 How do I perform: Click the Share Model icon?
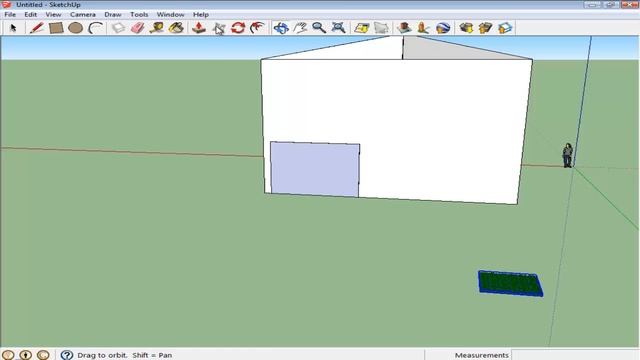coord(485,28)
